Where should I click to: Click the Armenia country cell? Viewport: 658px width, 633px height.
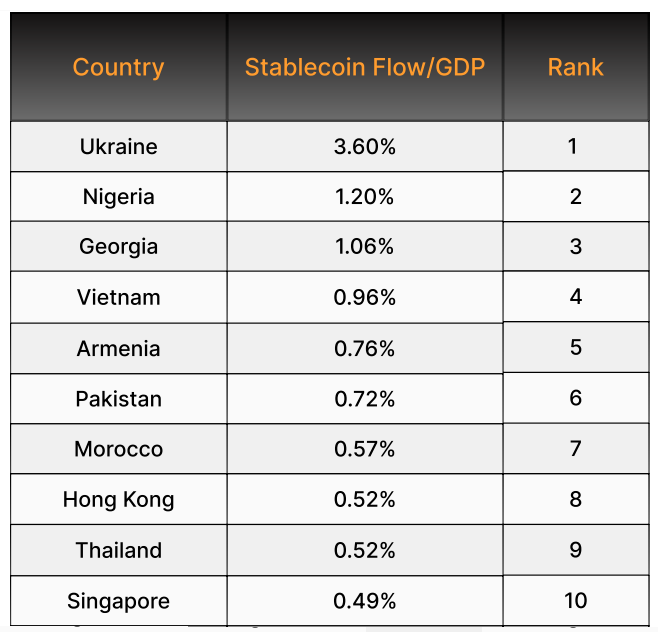point(118,349)
